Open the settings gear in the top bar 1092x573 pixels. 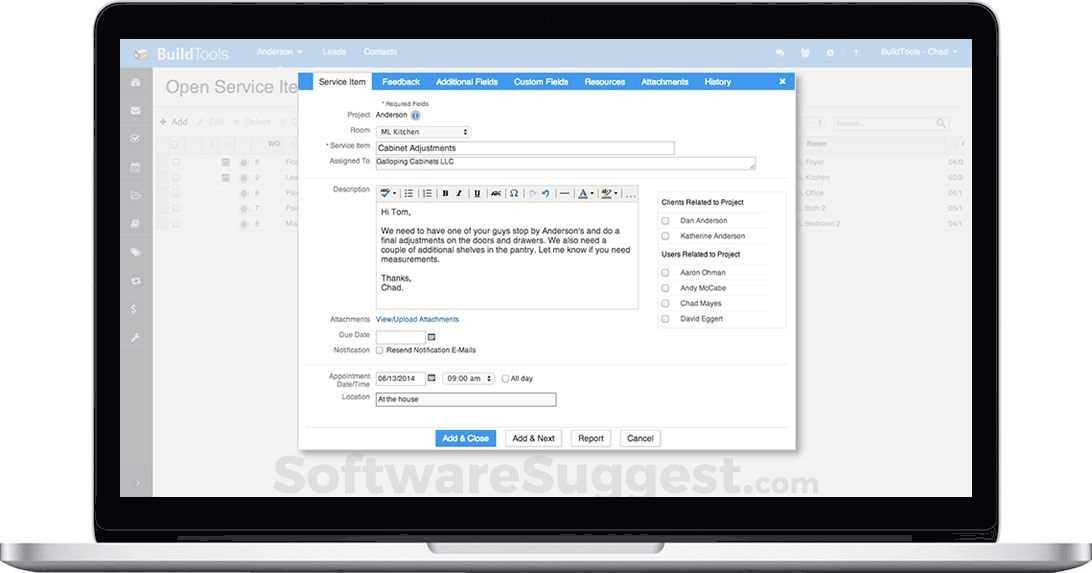click(830, 53)
